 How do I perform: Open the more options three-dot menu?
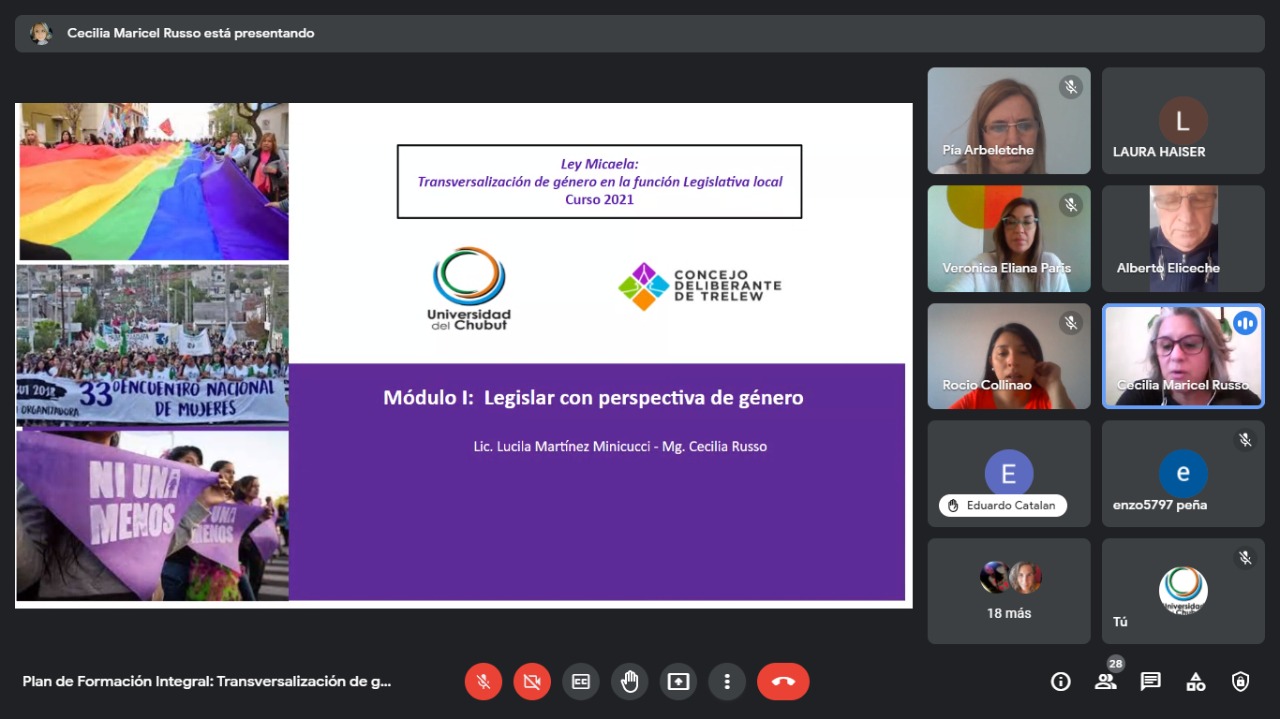point(727,682)
